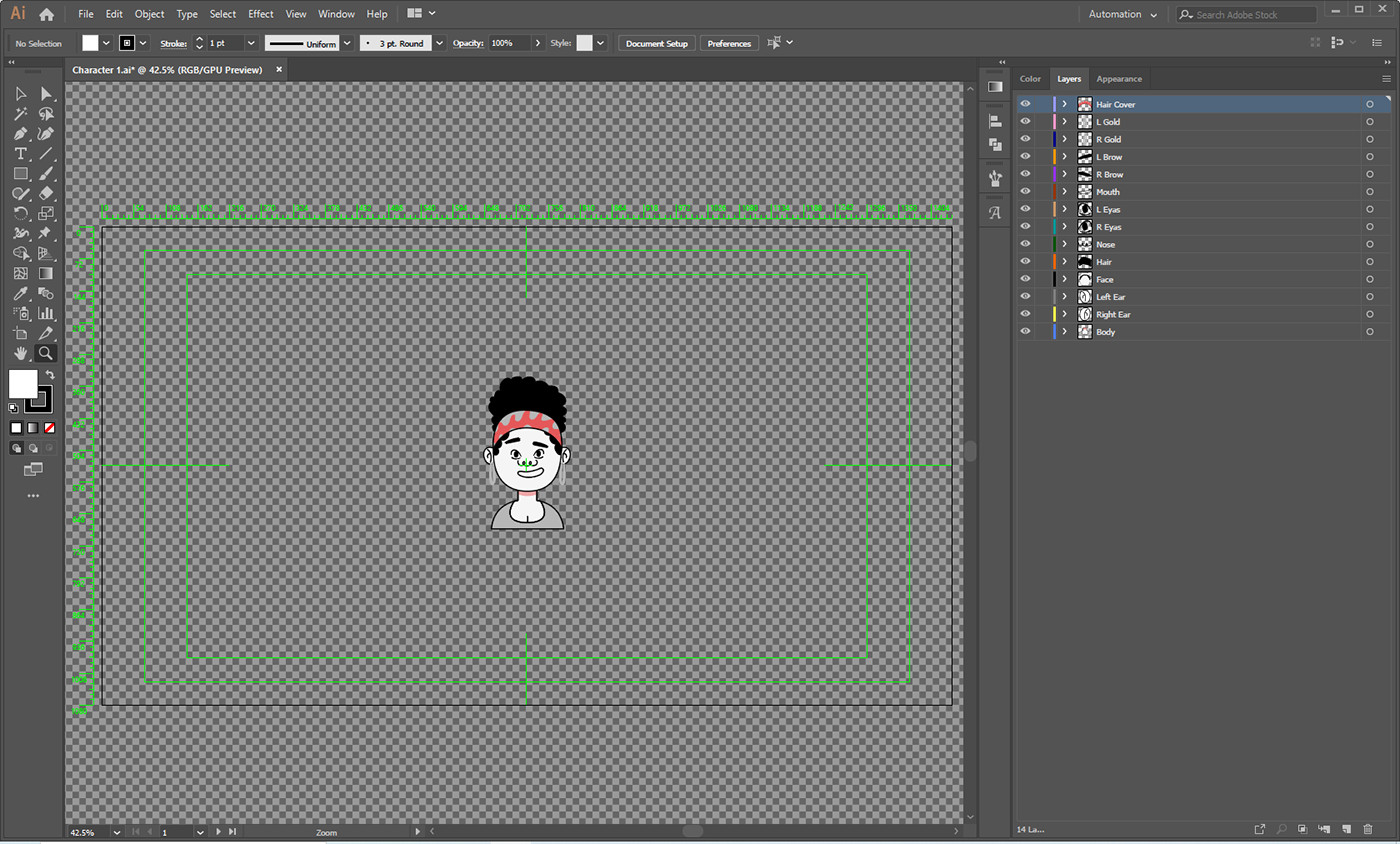Image resolution: width=1400 pixels, height=844 pixels.
Task: Hide the Body layer
Action: coord(1025,332)
